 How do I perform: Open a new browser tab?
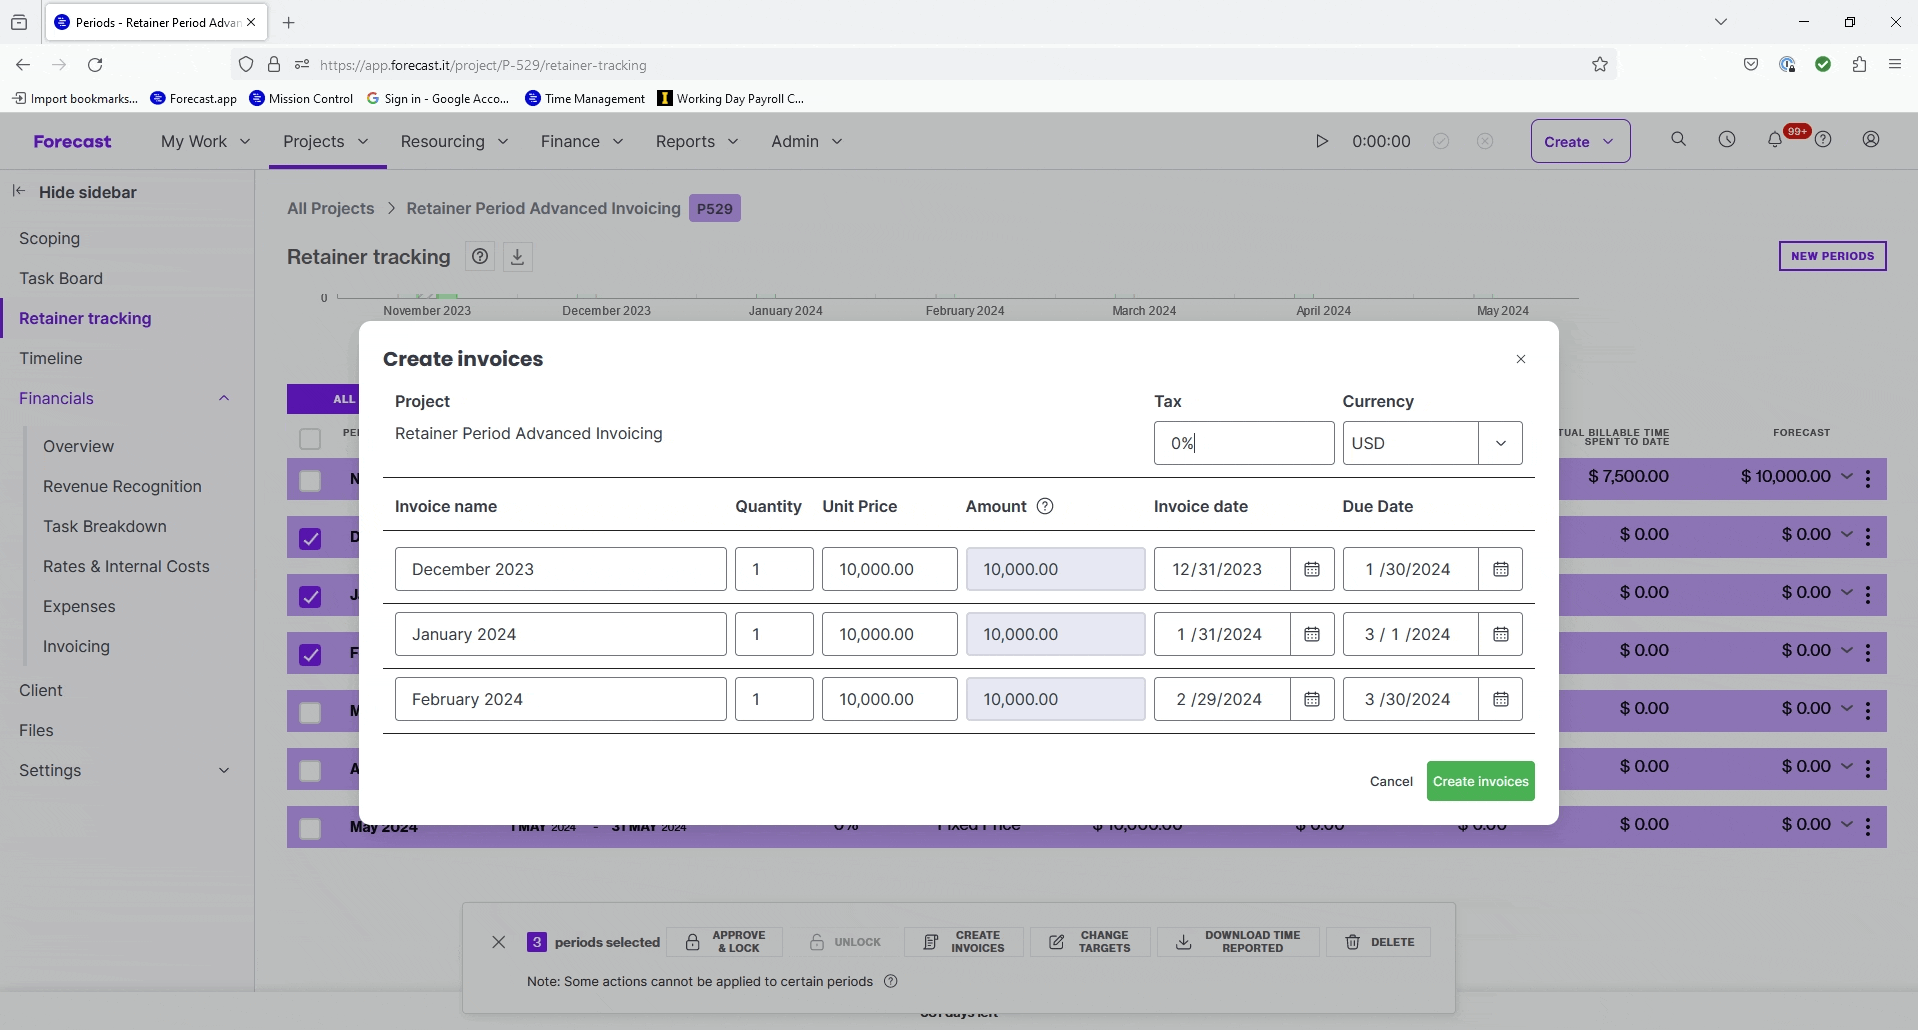(x=289, y=22)
